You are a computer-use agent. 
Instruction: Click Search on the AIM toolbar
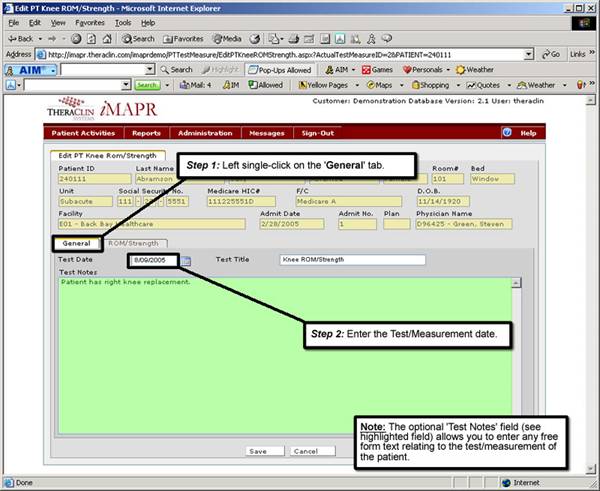(176, 70)
